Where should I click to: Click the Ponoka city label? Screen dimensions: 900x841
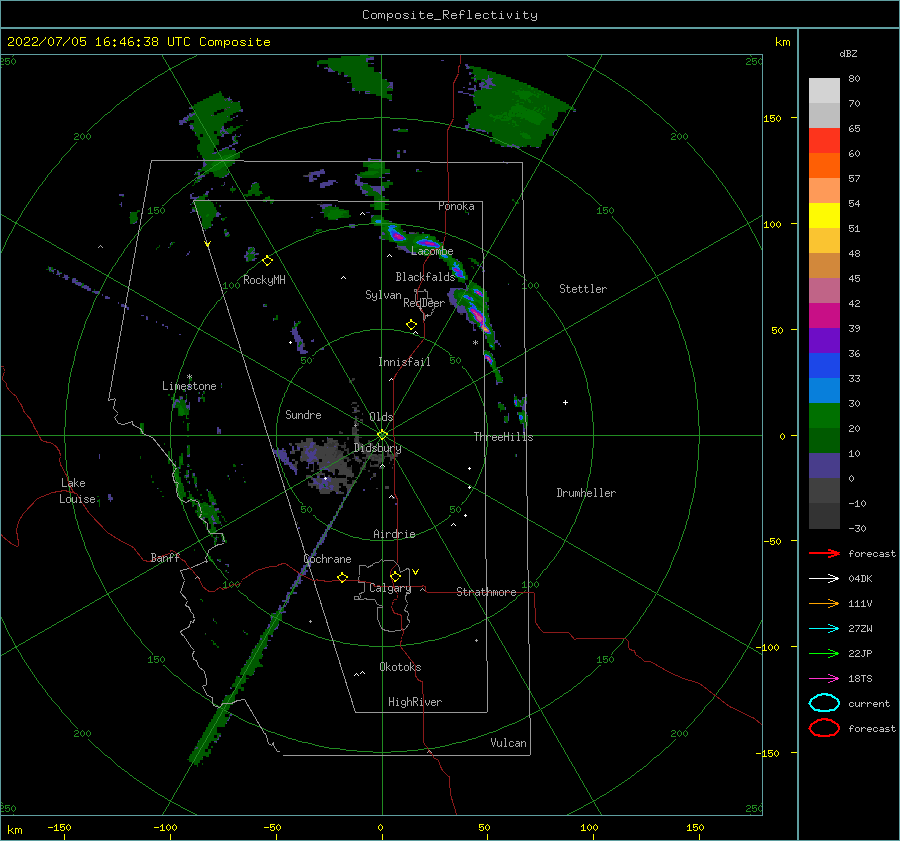[x=456, y=206]
